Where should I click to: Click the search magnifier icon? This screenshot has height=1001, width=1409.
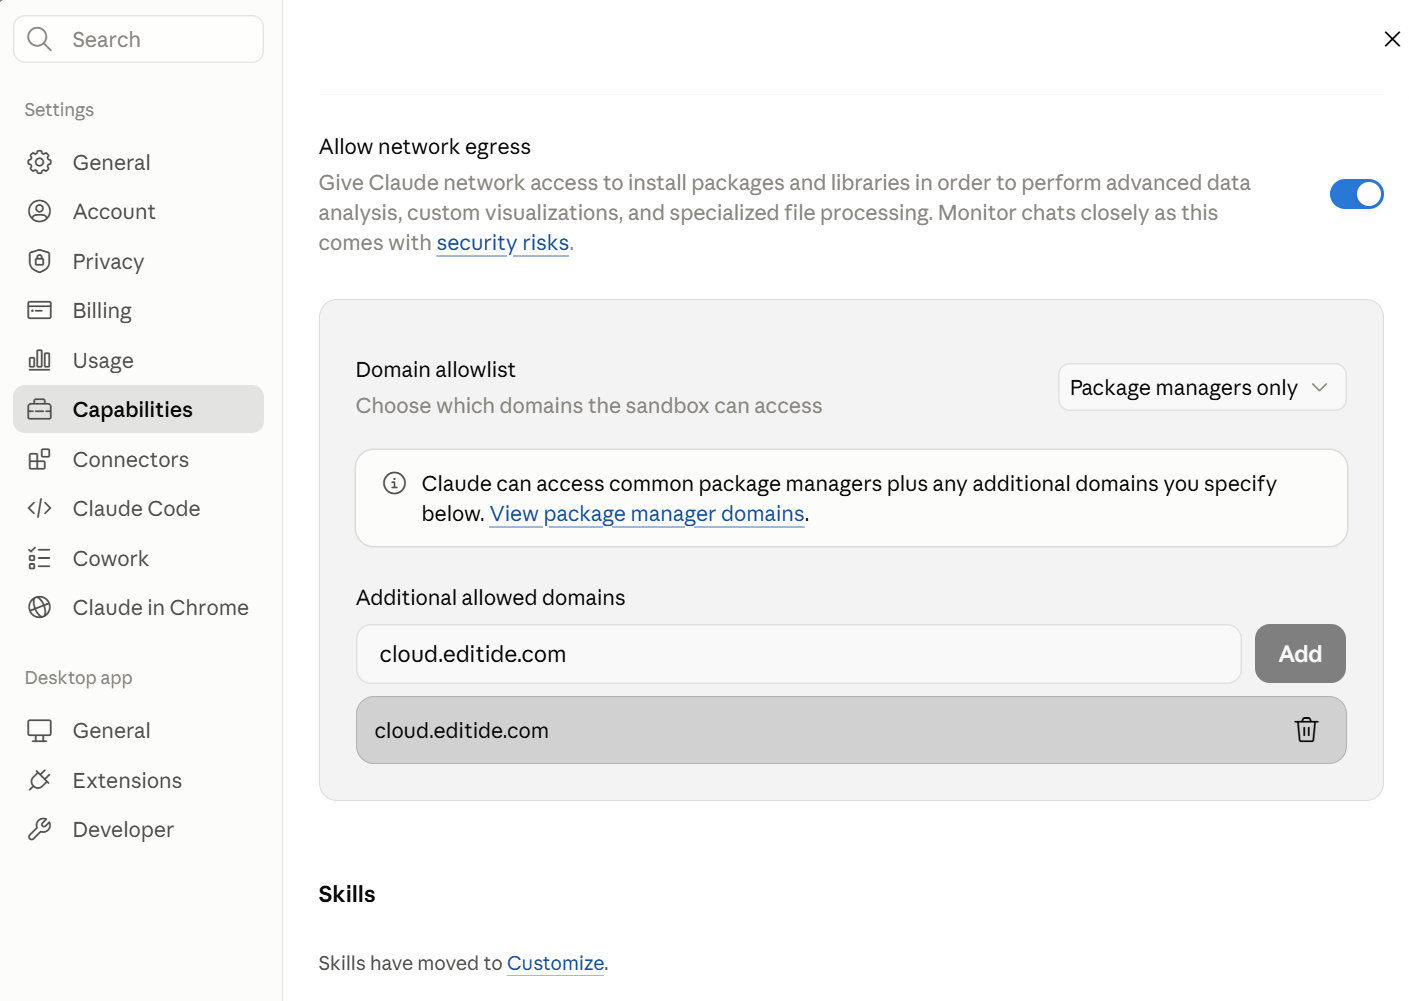[x=39, y=39]
